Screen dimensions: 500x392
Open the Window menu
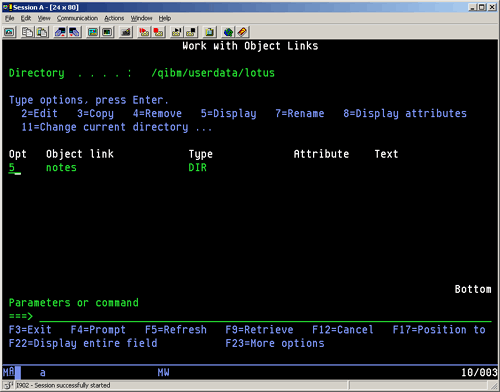[141, 18]
